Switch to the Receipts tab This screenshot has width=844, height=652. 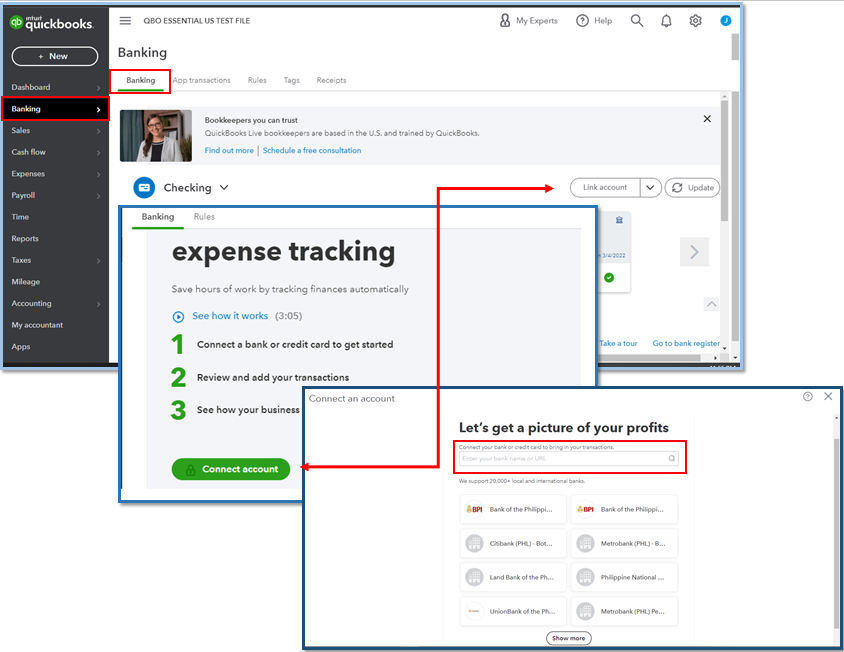coord(331,80)
